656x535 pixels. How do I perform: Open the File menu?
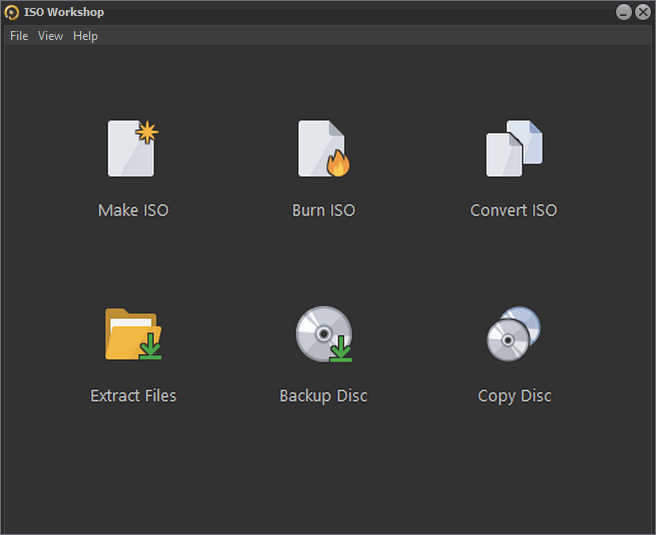point(19,36)
